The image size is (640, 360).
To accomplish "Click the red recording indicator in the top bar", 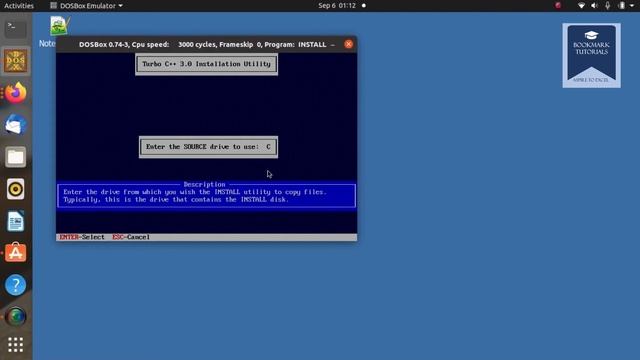I will coord(558,6).
